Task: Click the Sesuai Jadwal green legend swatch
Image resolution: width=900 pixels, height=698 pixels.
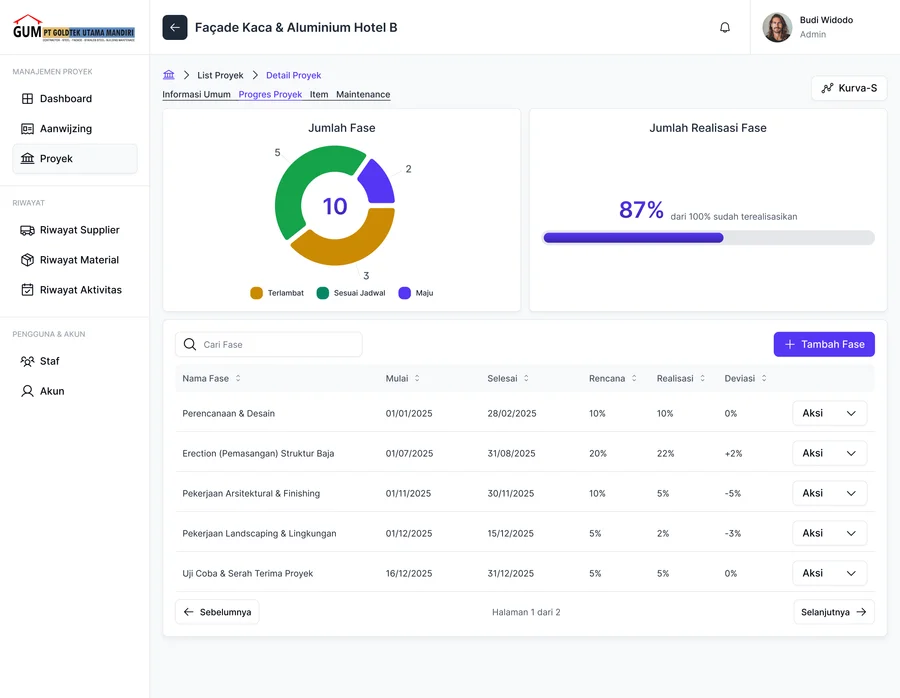Action: click(323, 293)
